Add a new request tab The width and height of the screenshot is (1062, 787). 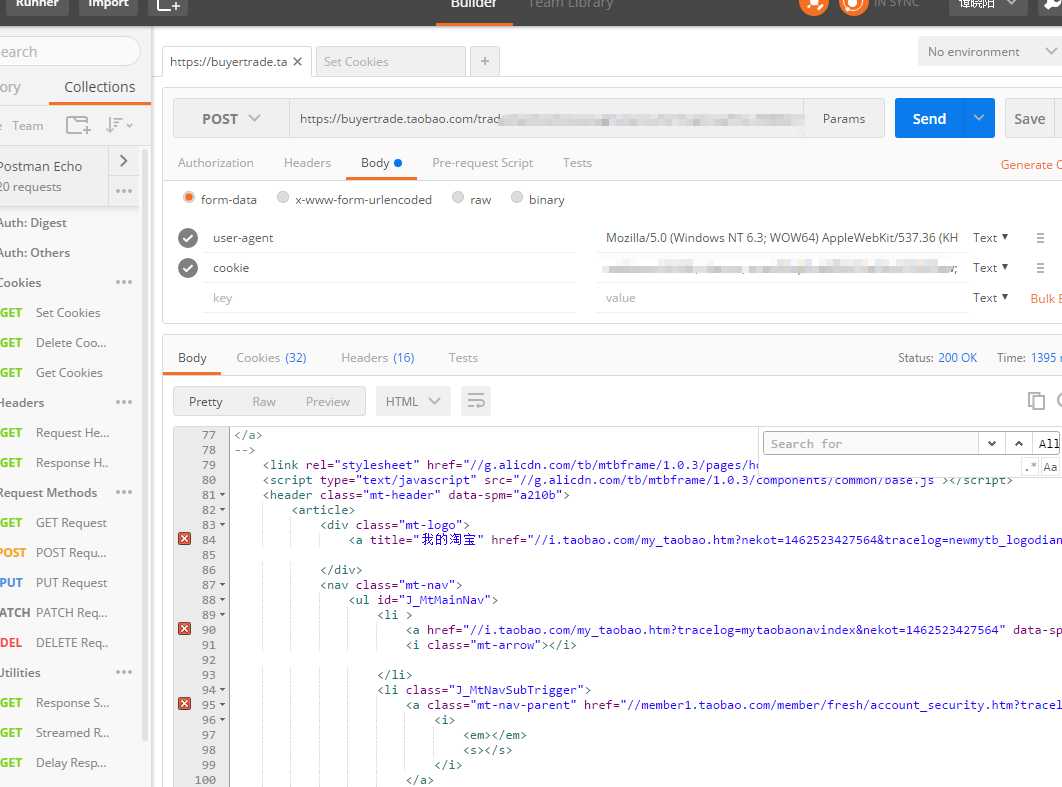[x=485, y=62]
